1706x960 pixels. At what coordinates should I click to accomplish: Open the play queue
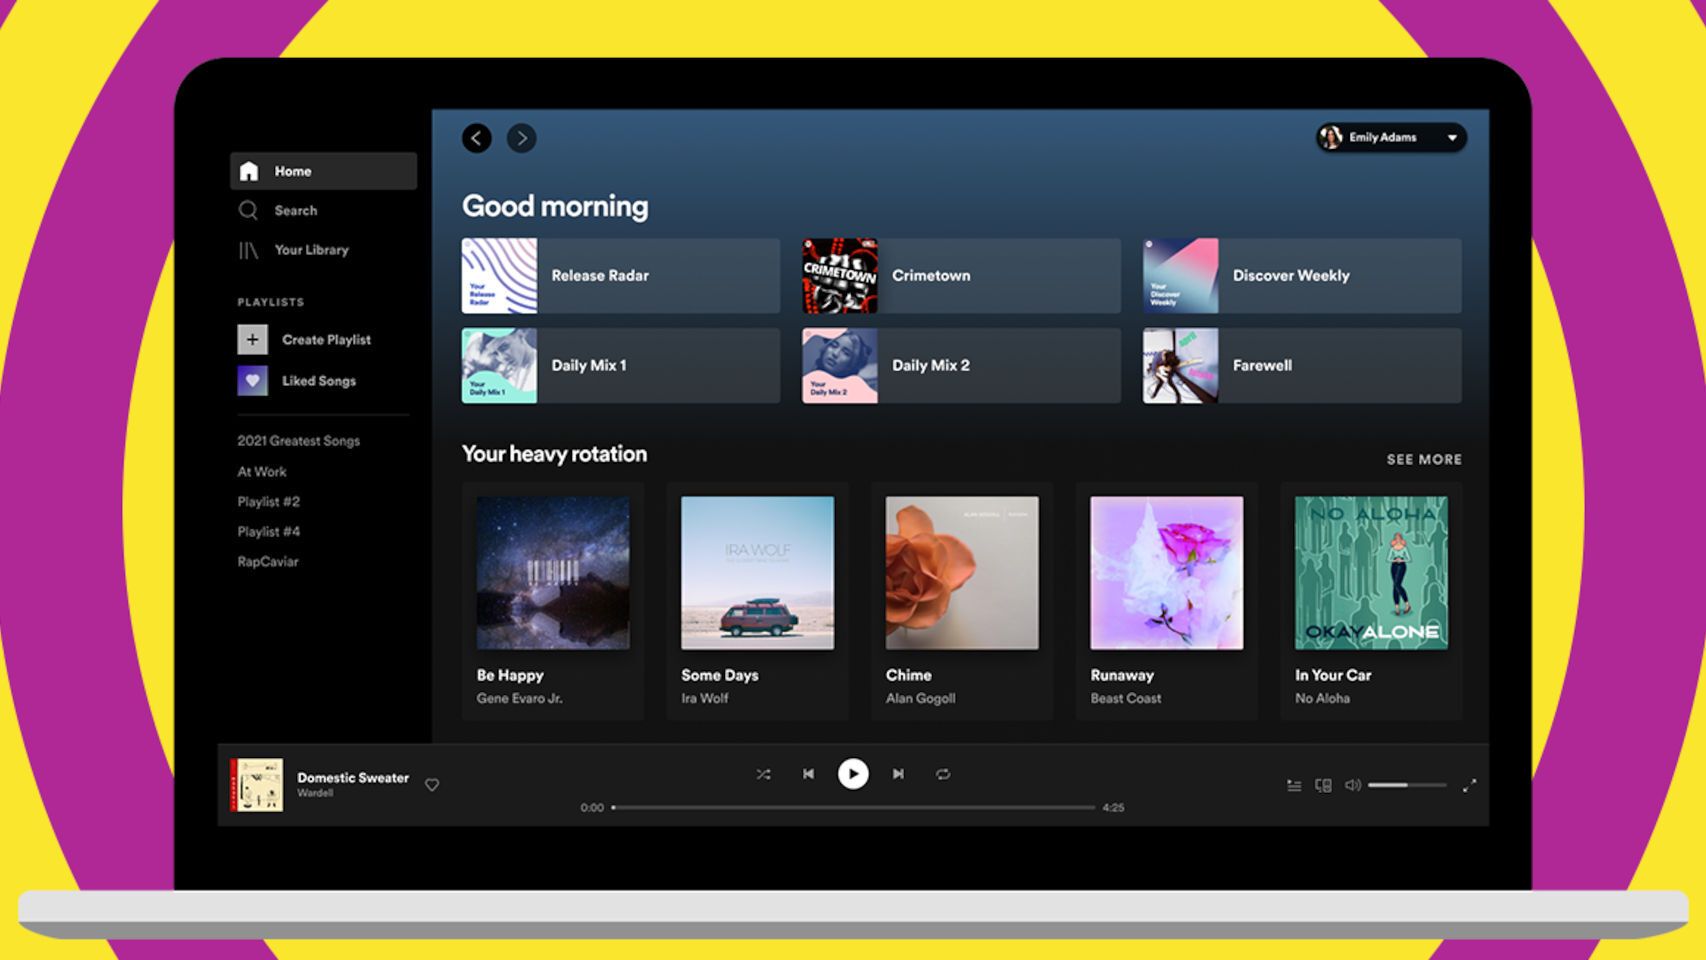(1294, 786)
